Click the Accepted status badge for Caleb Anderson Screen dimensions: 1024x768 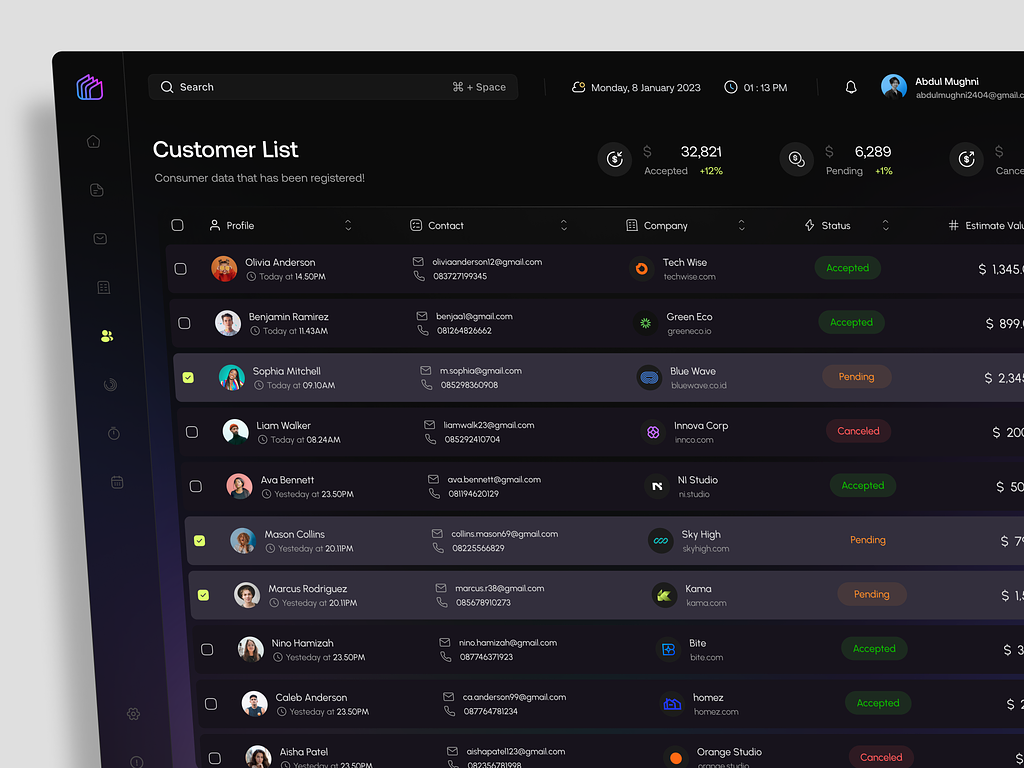pyautogui.click(x=878, y=703)
